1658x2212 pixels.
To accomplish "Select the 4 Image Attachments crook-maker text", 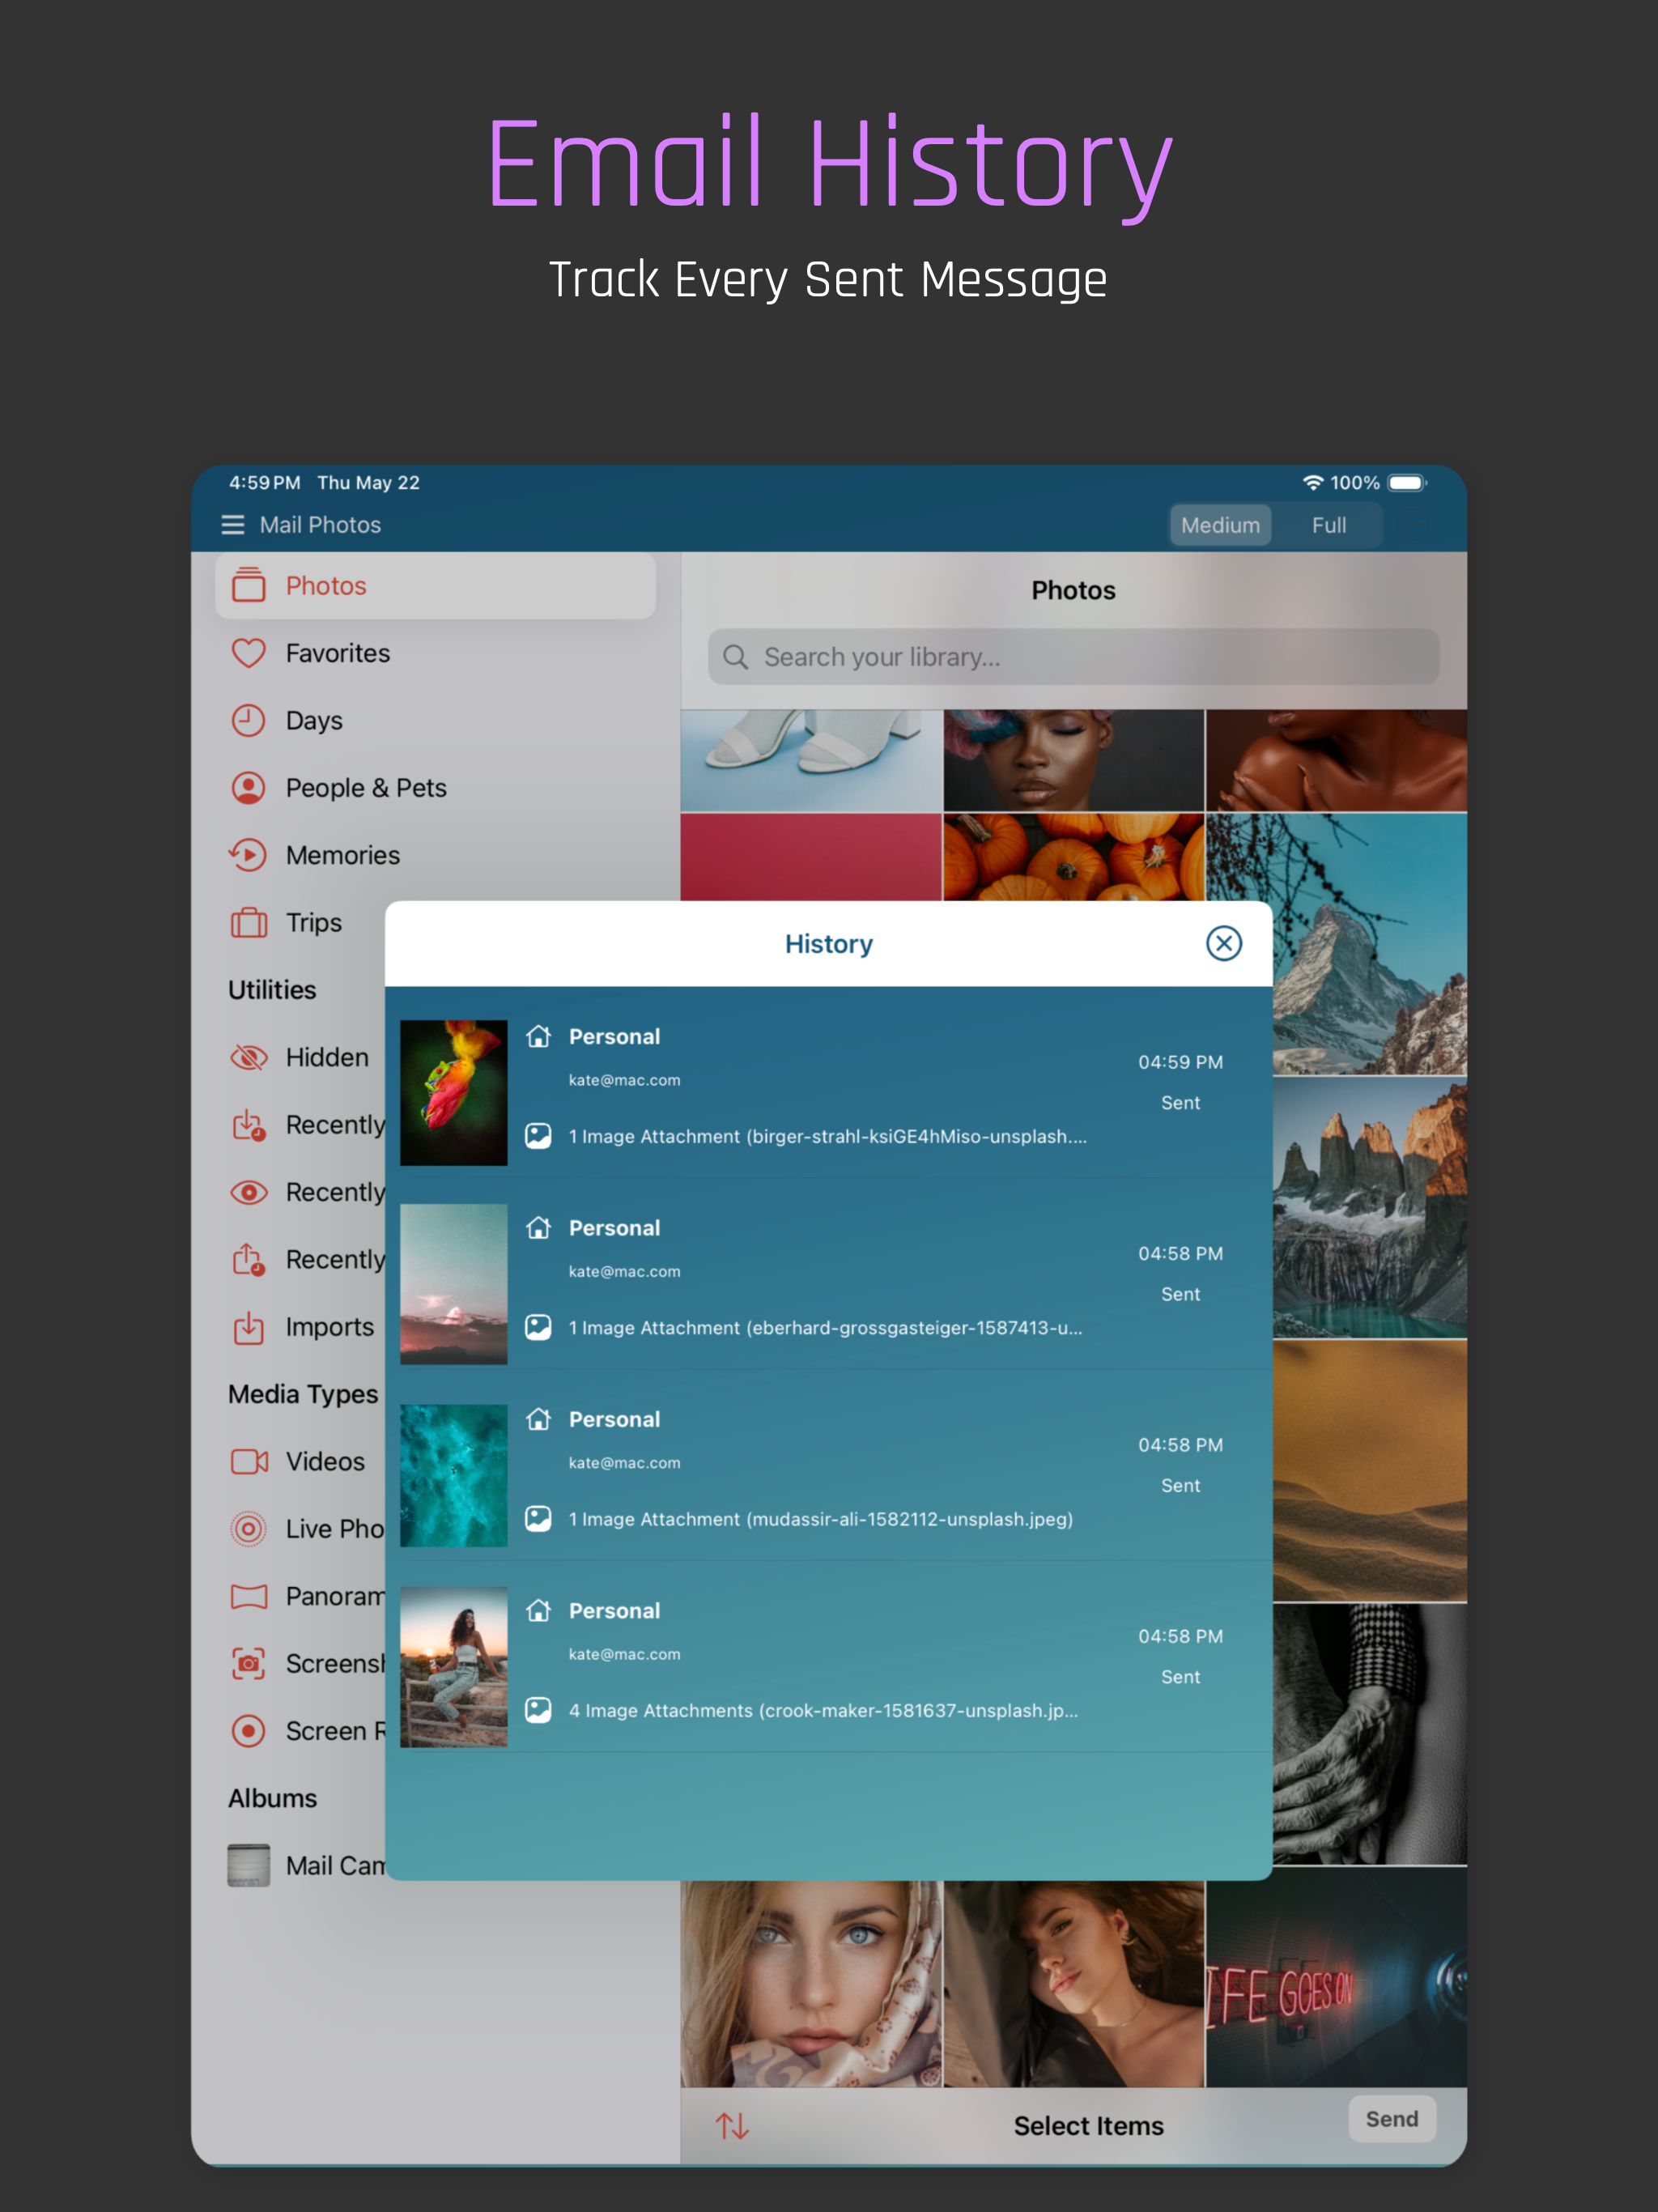I will pos(824,1710).
